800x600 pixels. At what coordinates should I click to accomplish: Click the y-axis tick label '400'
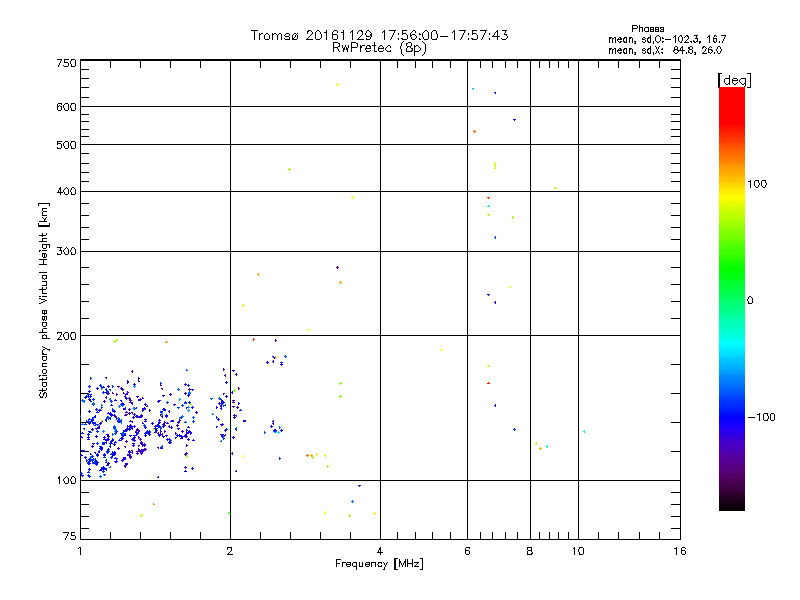tap(66, 191)
